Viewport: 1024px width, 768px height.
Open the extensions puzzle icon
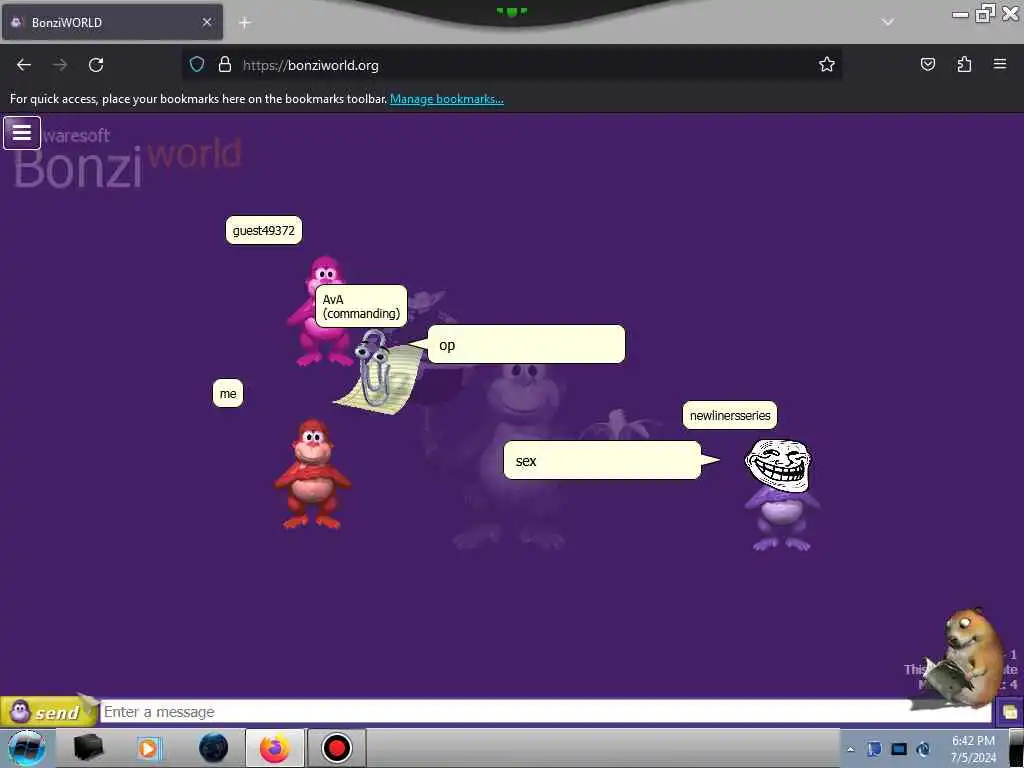[x=964, y=65]
